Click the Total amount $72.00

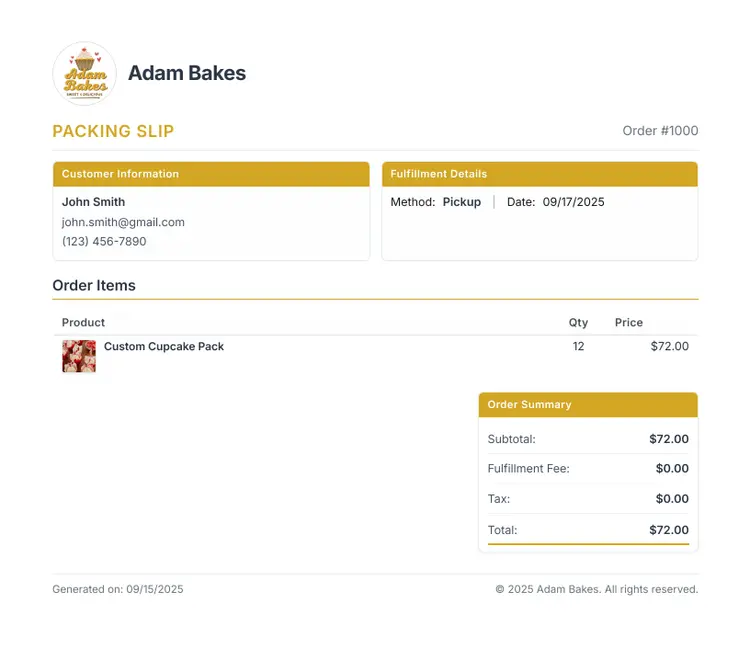point(669,530)
